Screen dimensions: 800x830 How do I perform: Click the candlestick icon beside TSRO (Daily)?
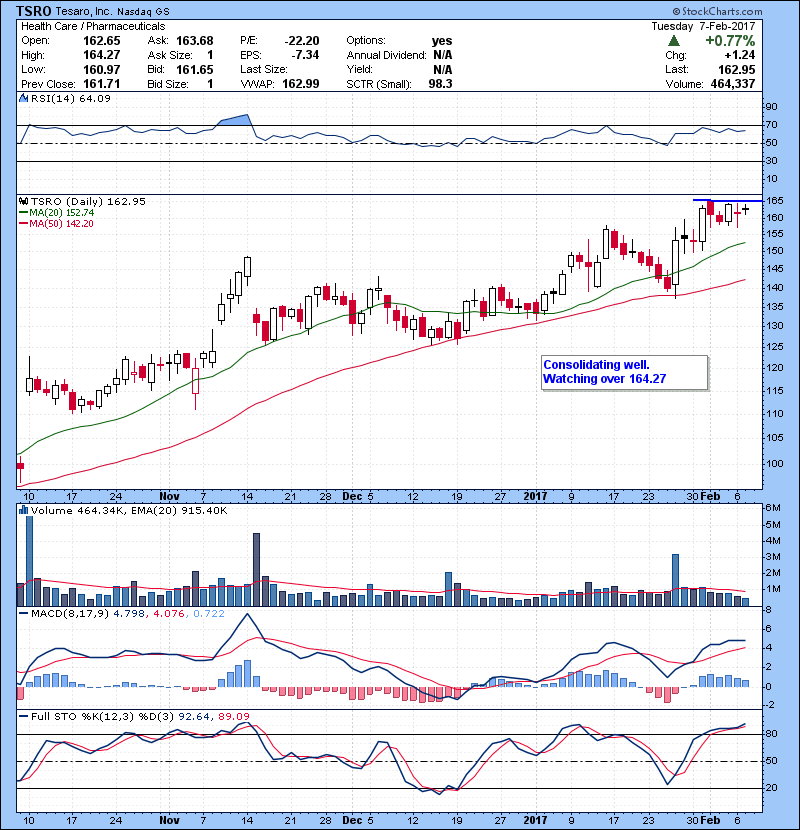(x=23, y=201)
